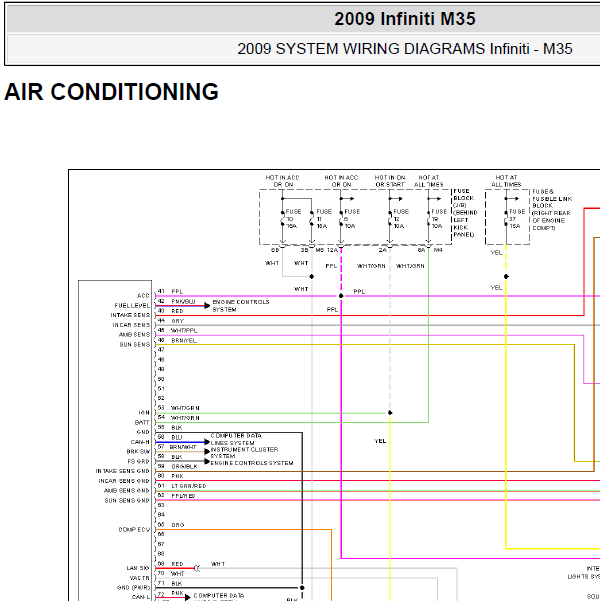Select the FUSE 10 15A label
Image resolution: width=600 pixels, height=601 pixels.
(x=293, y=219)
